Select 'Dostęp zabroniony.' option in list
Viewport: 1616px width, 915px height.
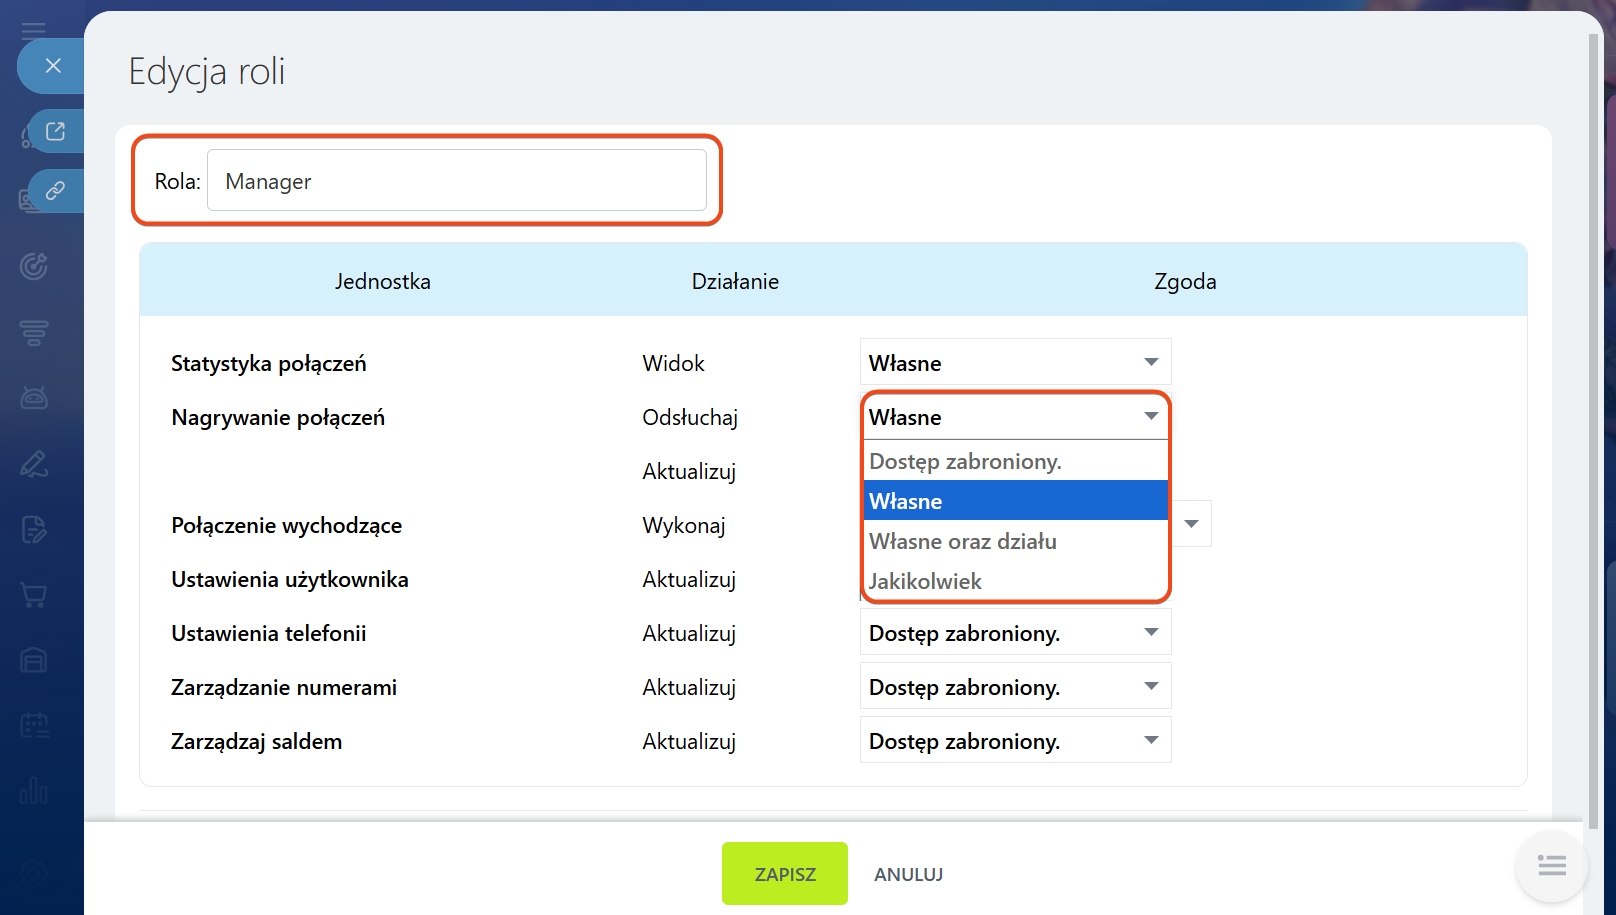[1014, 461]
